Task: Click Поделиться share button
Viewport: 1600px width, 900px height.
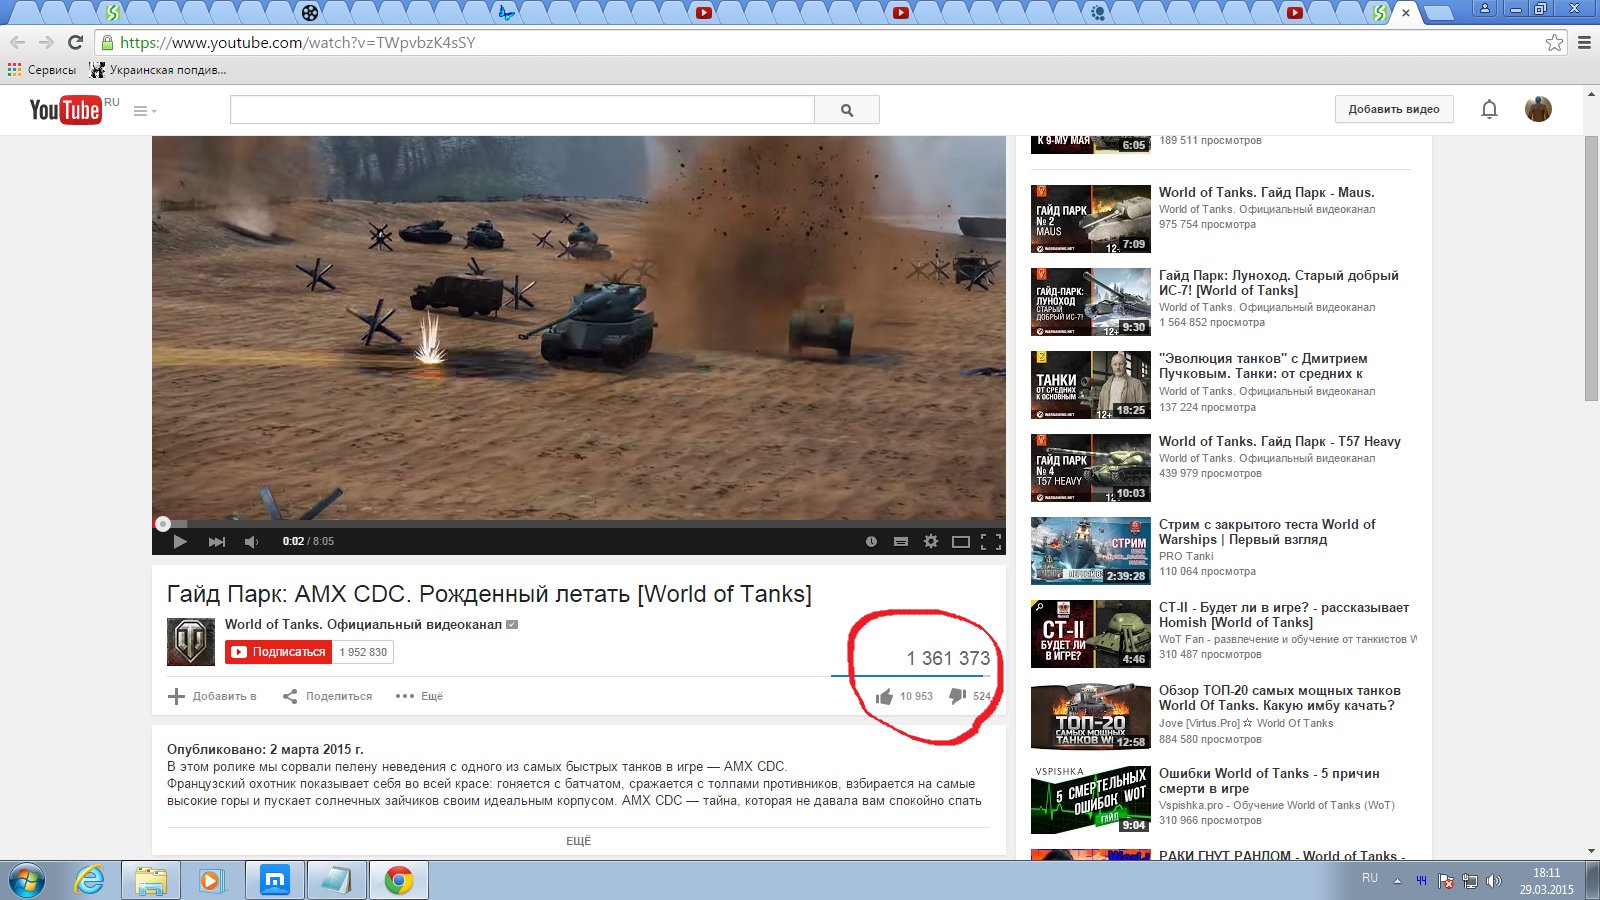Action: click(327, 696)
